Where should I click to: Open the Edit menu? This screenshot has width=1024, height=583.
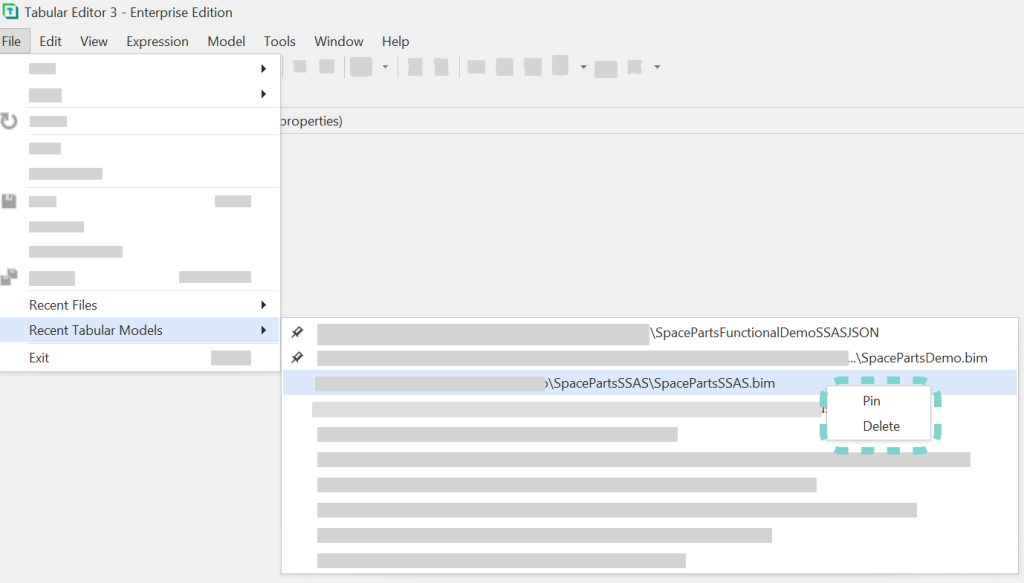pyautogui.click(x=50, y=41)
